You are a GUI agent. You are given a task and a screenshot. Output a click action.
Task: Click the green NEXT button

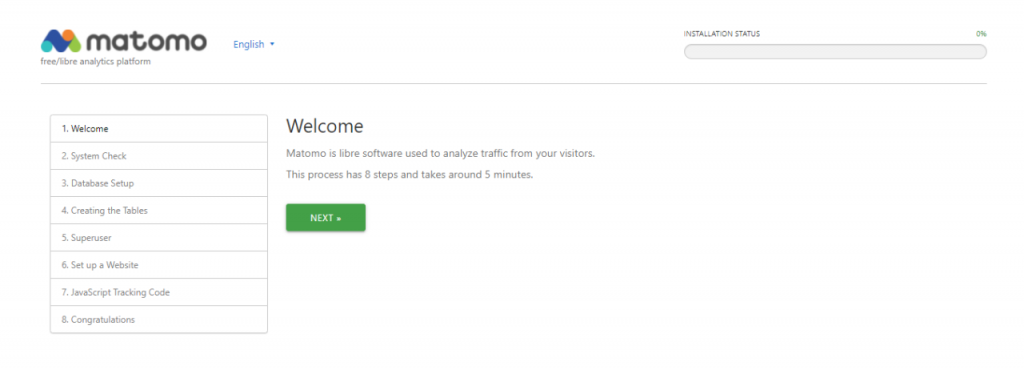pos(325,218)
